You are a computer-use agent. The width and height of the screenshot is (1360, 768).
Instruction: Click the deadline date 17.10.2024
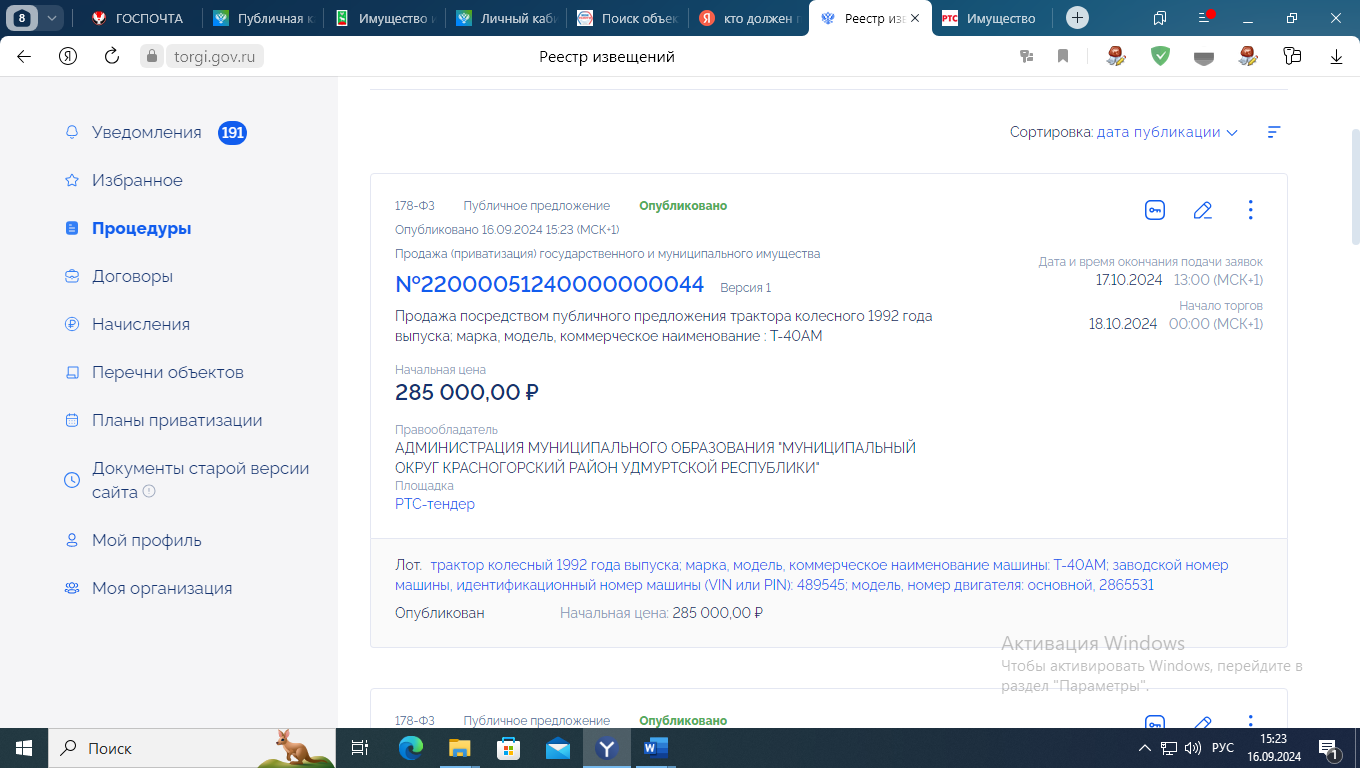click(x=1129, y=280)
